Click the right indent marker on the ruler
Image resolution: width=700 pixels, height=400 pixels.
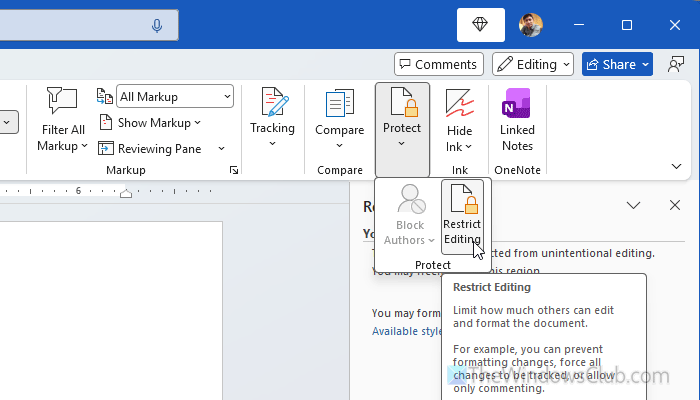point(126,193)
